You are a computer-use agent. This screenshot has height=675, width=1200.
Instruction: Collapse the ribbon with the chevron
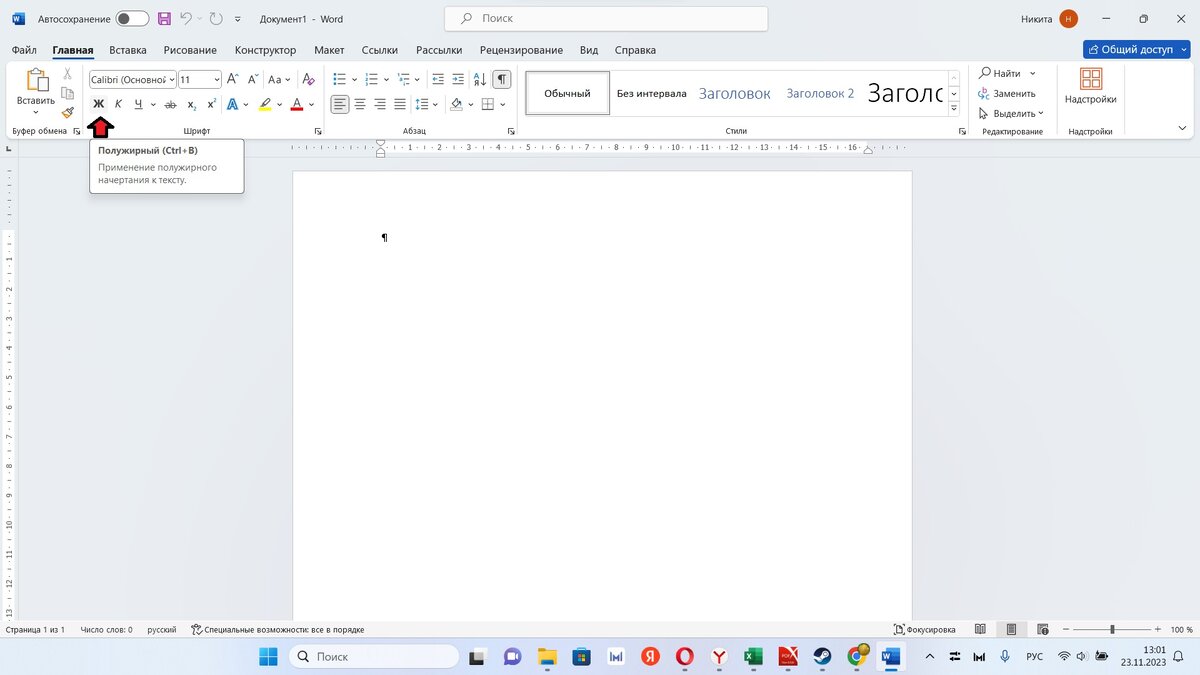(1182, 128)
